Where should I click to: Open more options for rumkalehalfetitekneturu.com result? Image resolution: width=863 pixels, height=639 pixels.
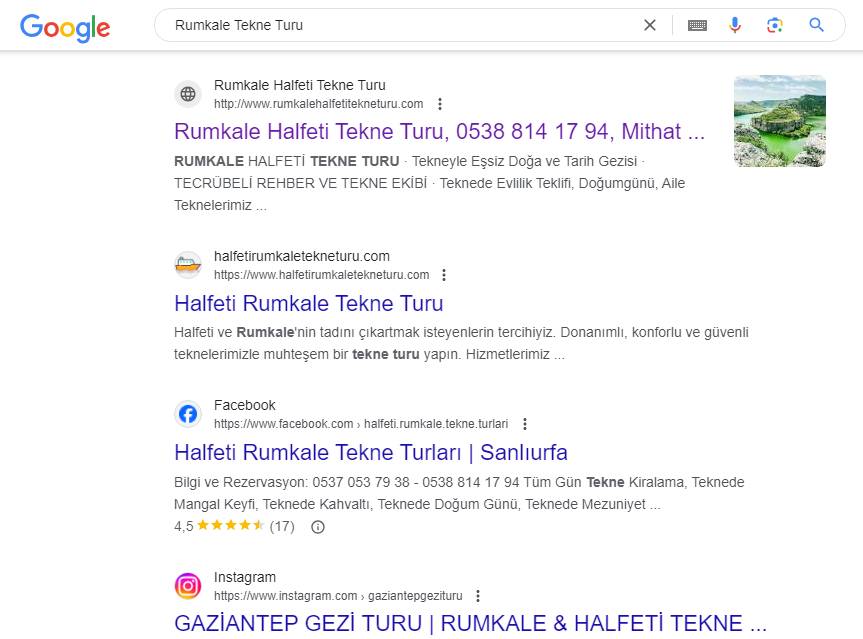pyautogui.click(x=440, y=104)
